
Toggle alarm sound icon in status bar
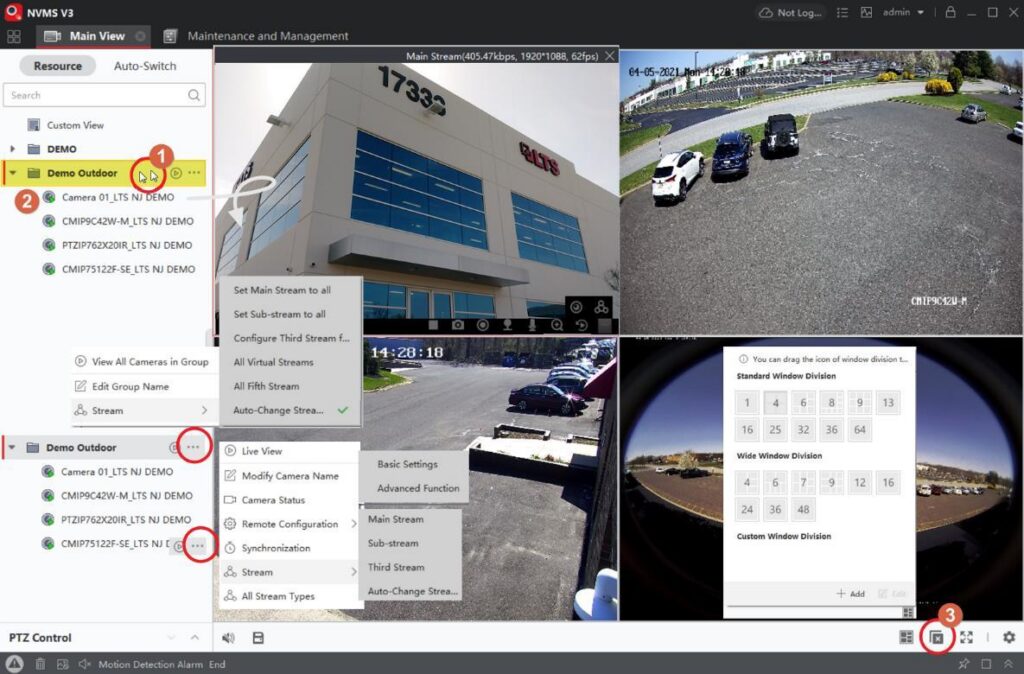(x=84, y=664)
